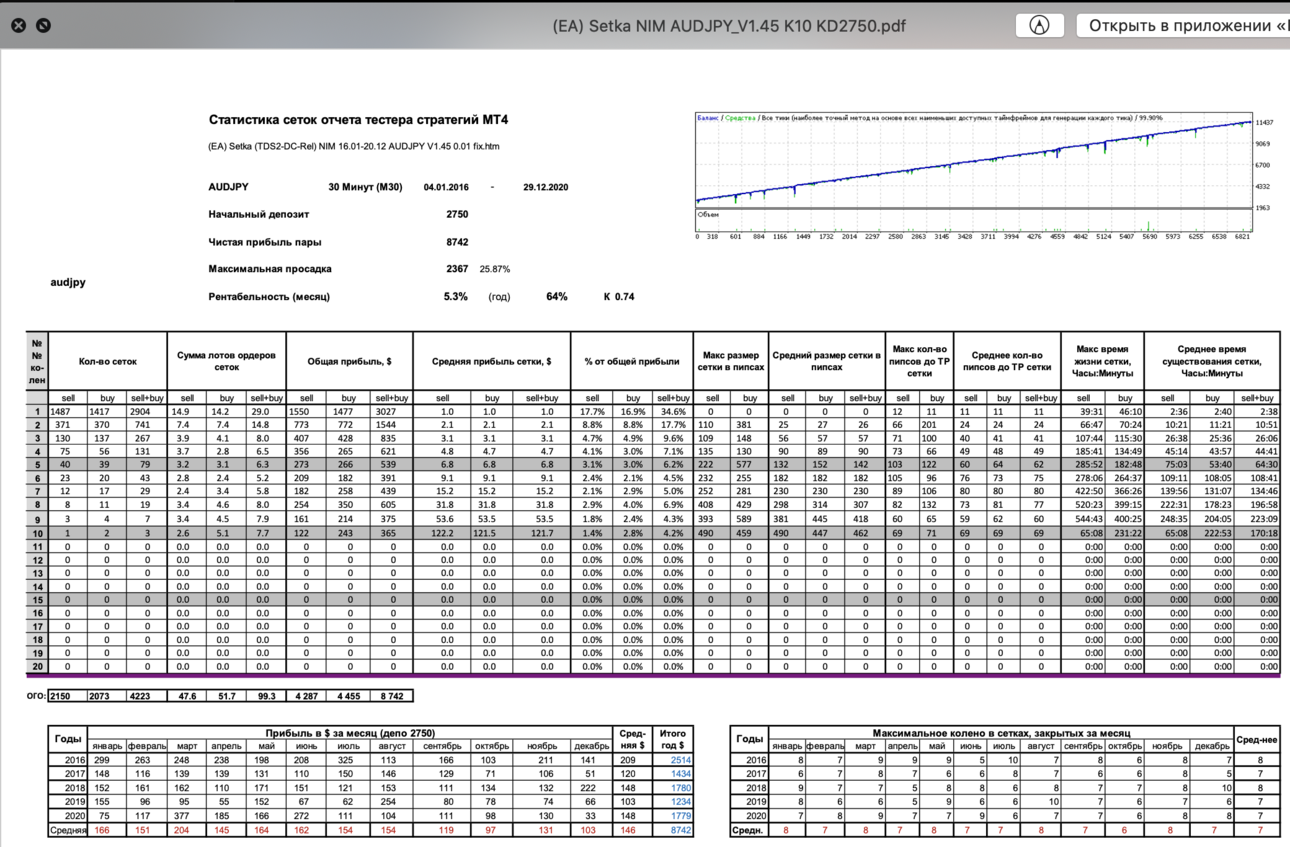
Task: Click yearly profitability value '64%'
Action: 556,297
